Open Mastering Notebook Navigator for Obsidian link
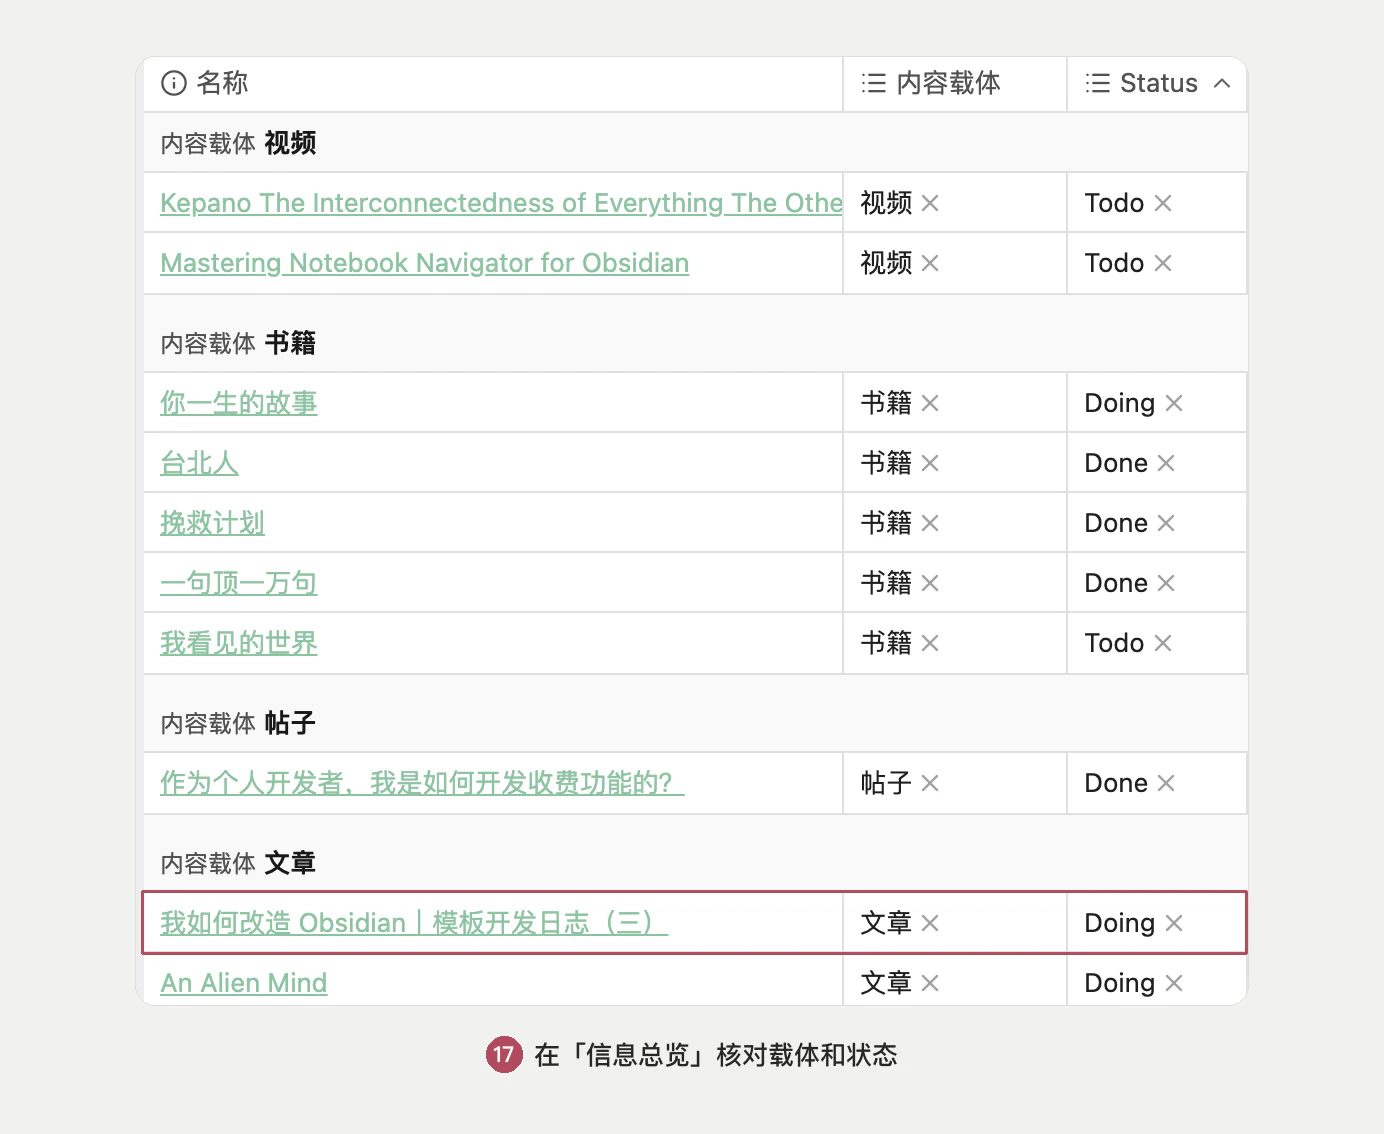Screen dimensions: 1384x1134 425,263
